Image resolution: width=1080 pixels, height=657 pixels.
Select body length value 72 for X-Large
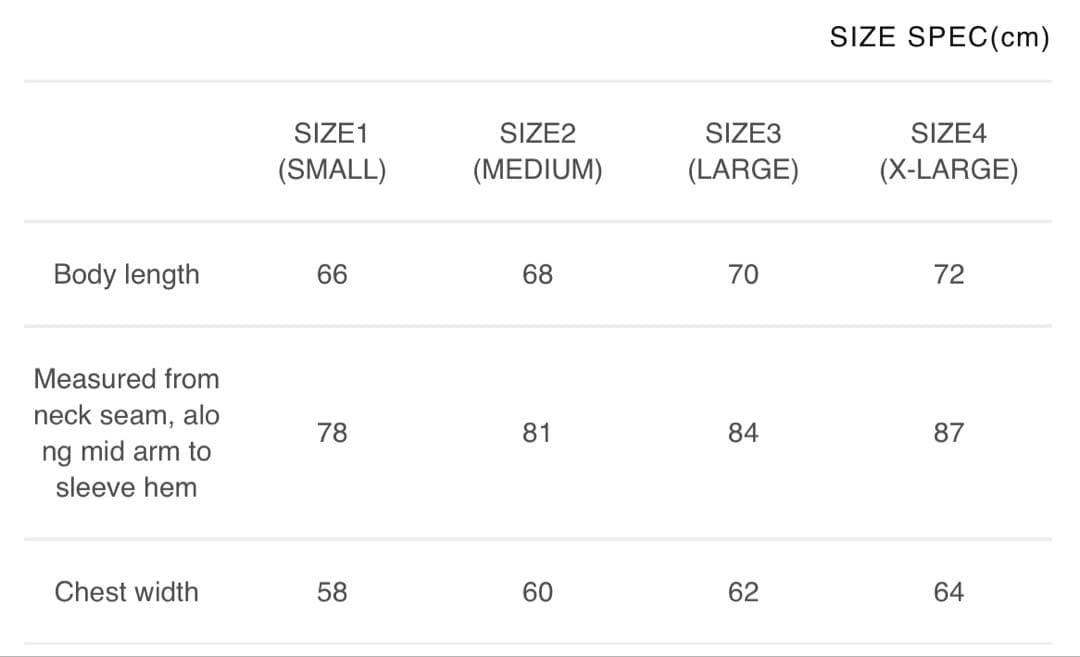pyautogui.click(x=948, y=274)
